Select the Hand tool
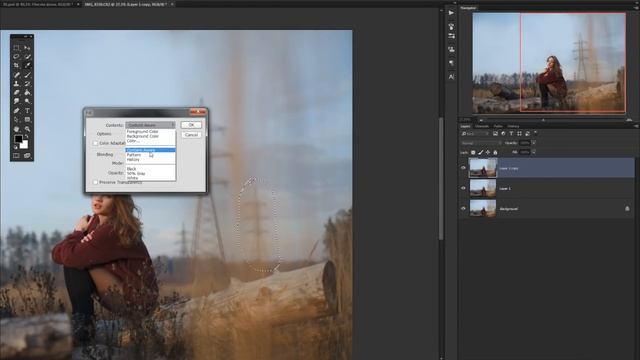 16,129
